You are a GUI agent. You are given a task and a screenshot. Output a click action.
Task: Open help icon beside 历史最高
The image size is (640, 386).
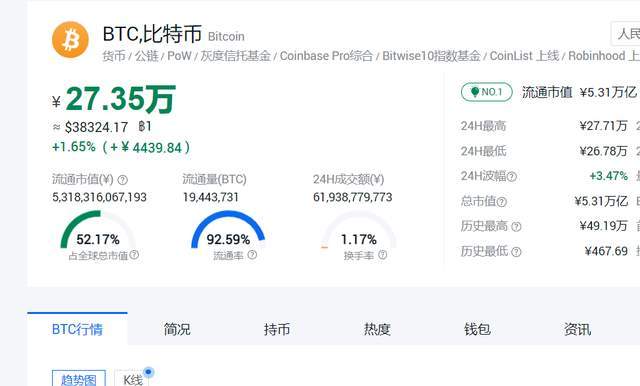[516, 227]
